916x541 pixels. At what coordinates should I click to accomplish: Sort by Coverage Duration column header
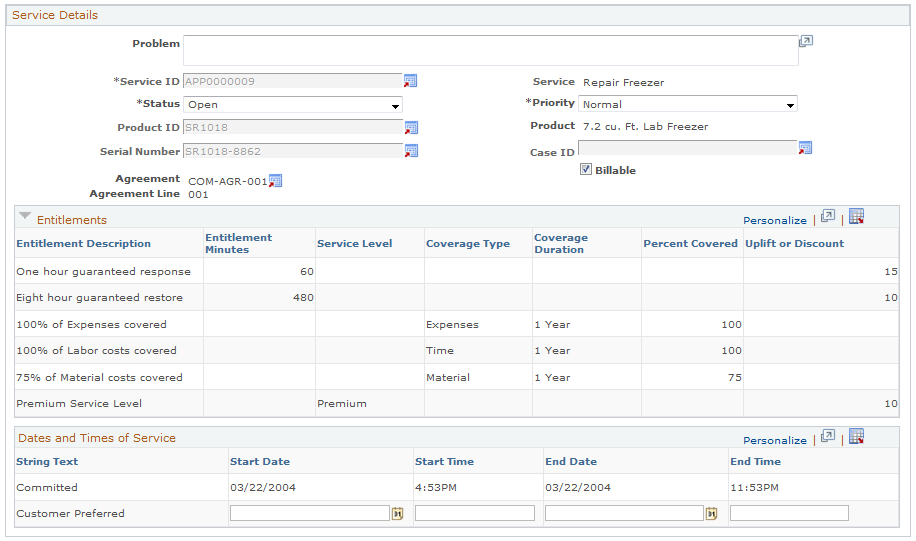coord(561,244)
